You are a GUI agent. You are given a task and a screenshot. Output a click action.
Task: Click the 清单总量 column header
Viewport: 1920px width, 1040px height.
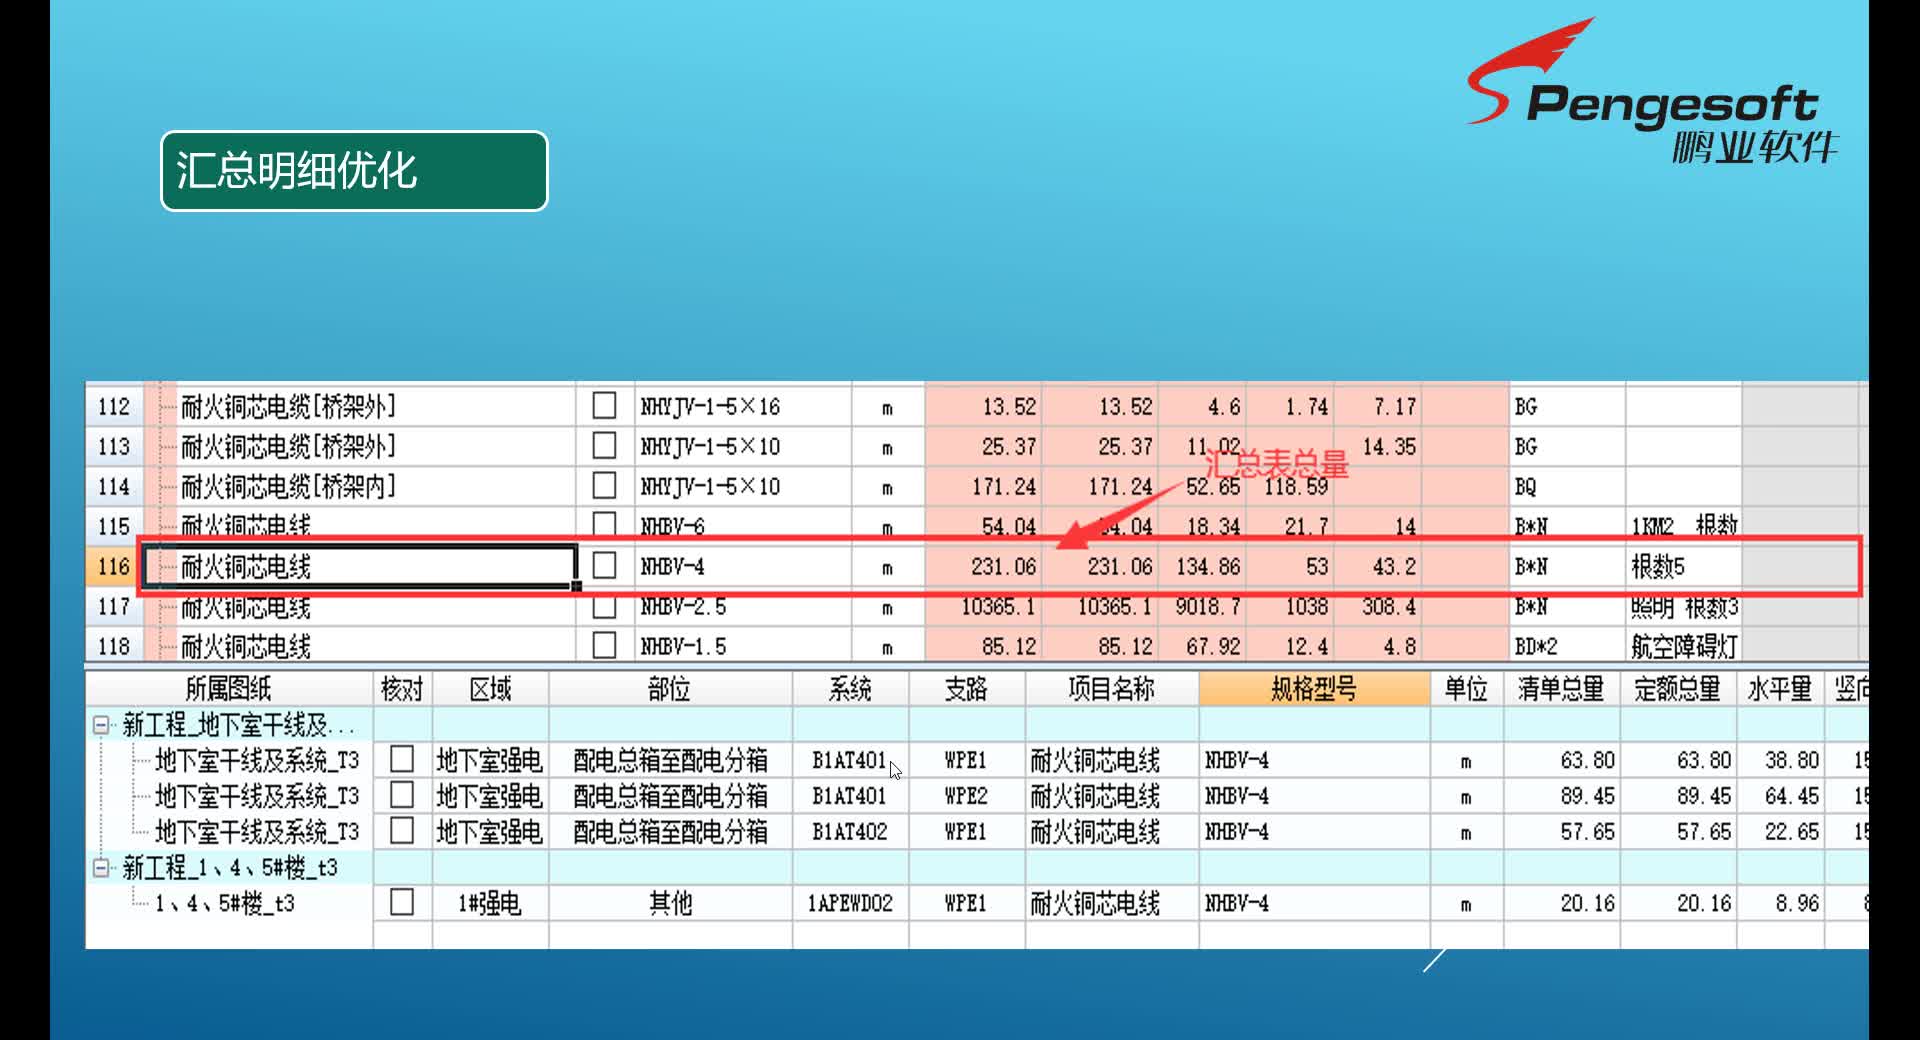(x=1562, y=689)
